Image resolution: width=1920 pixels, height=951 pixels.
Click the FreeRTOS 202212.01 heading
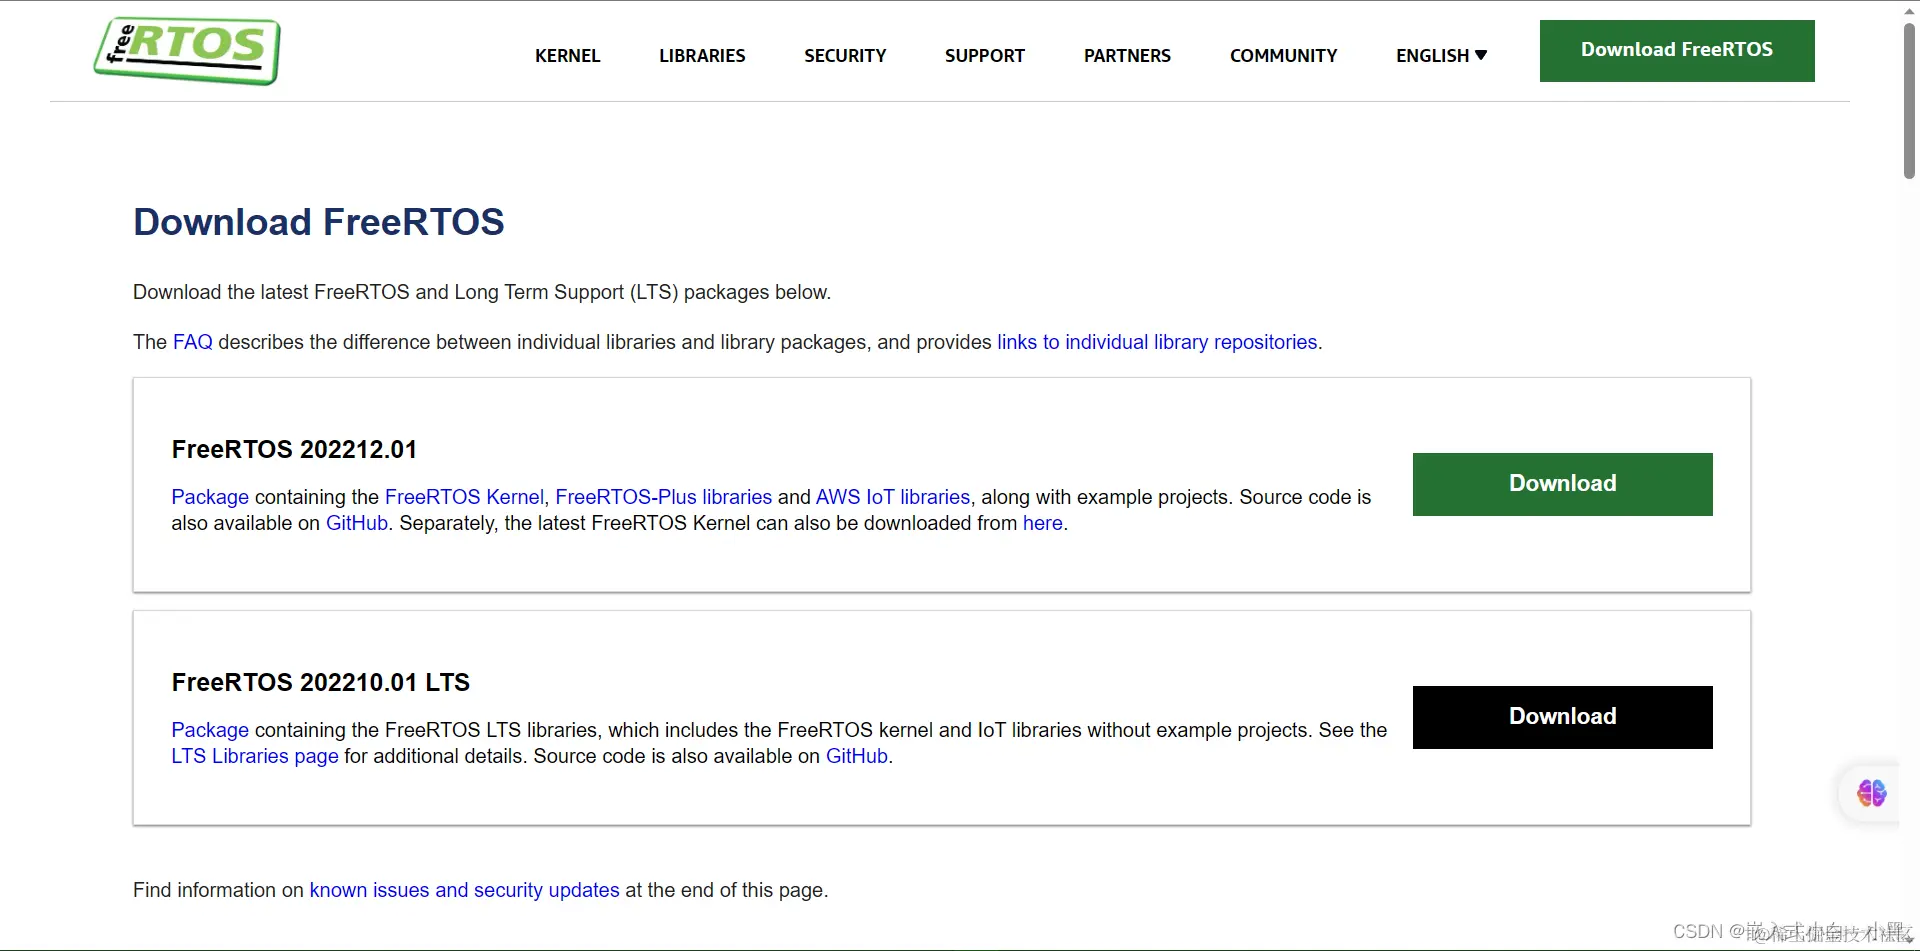coord(294,450)
